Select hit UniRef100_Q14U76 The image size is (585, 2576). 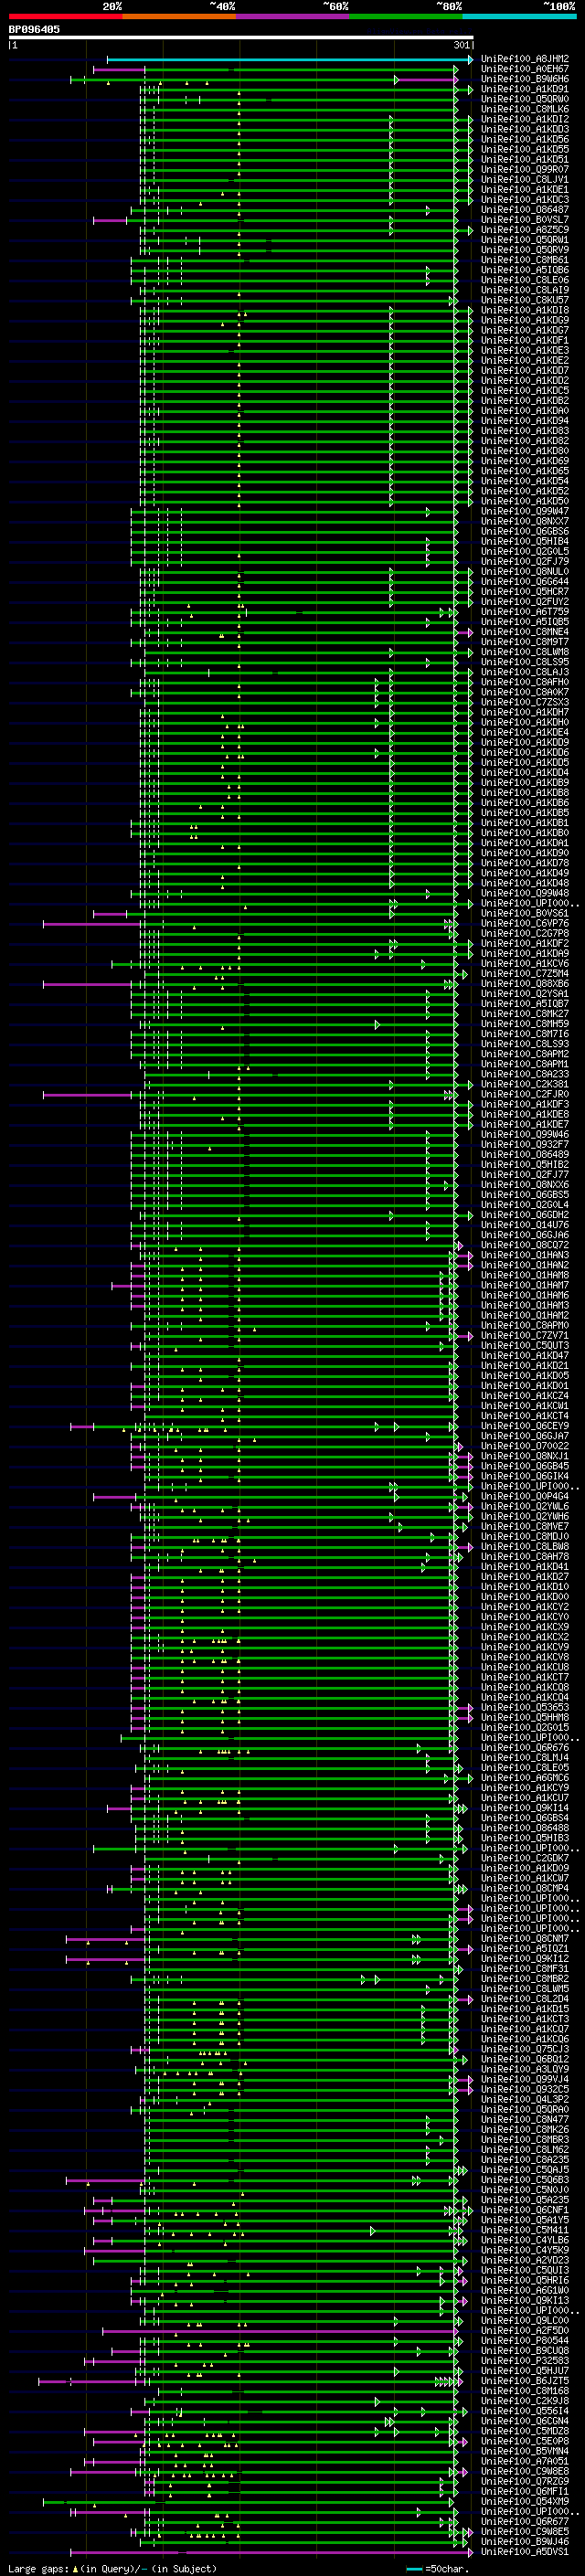tap(525, 1224)
